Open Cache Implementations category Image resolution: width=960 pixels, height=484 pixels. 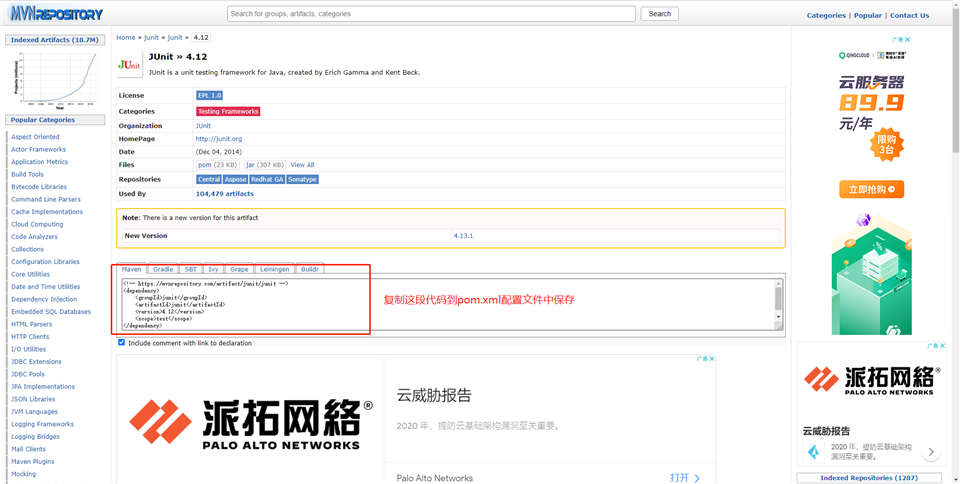(x=47, y=212)
